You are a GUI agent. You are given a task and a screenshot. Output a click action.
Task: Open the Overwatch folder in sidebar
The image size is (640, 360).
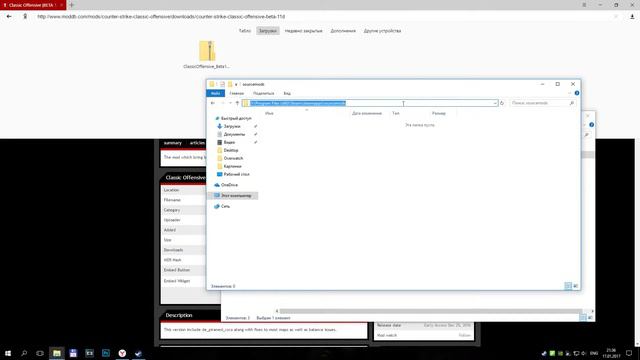pyautogui.click(x=233, y=158)
